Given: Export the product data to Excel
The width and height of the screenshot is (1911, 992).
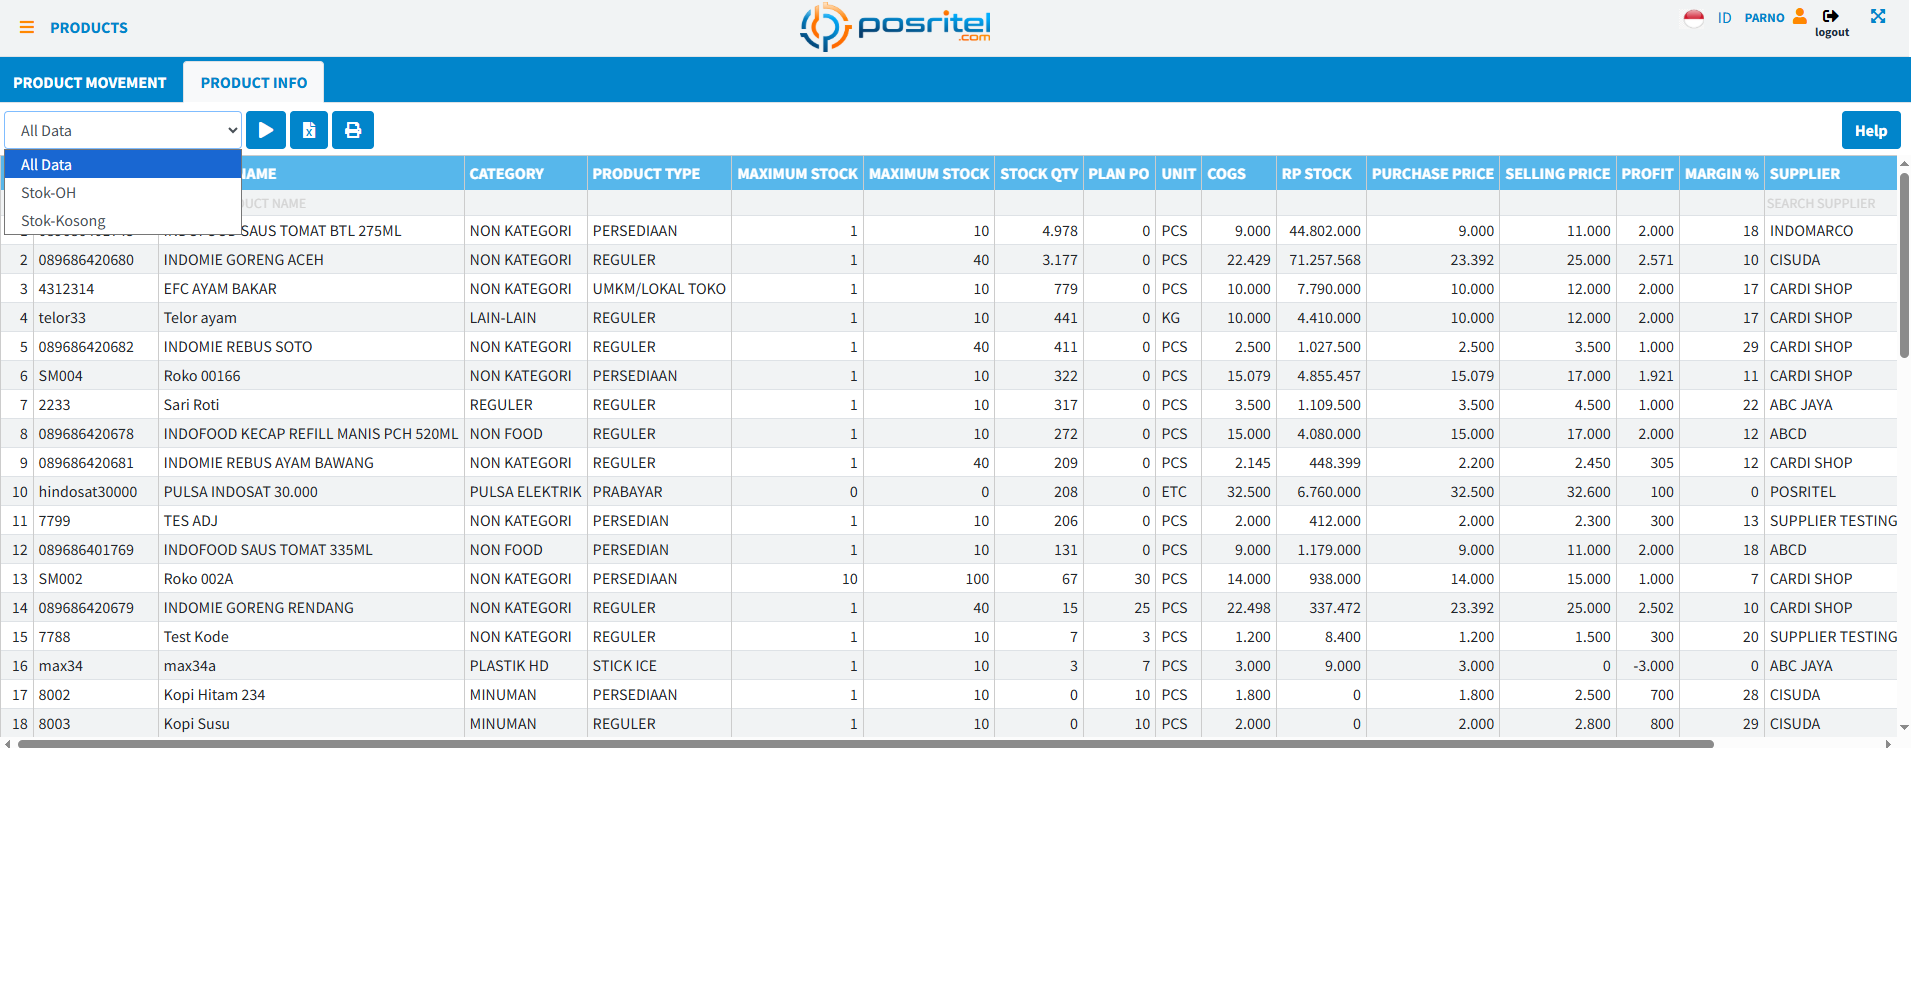Looking at the screenshot, I should [x=309, y=130].
